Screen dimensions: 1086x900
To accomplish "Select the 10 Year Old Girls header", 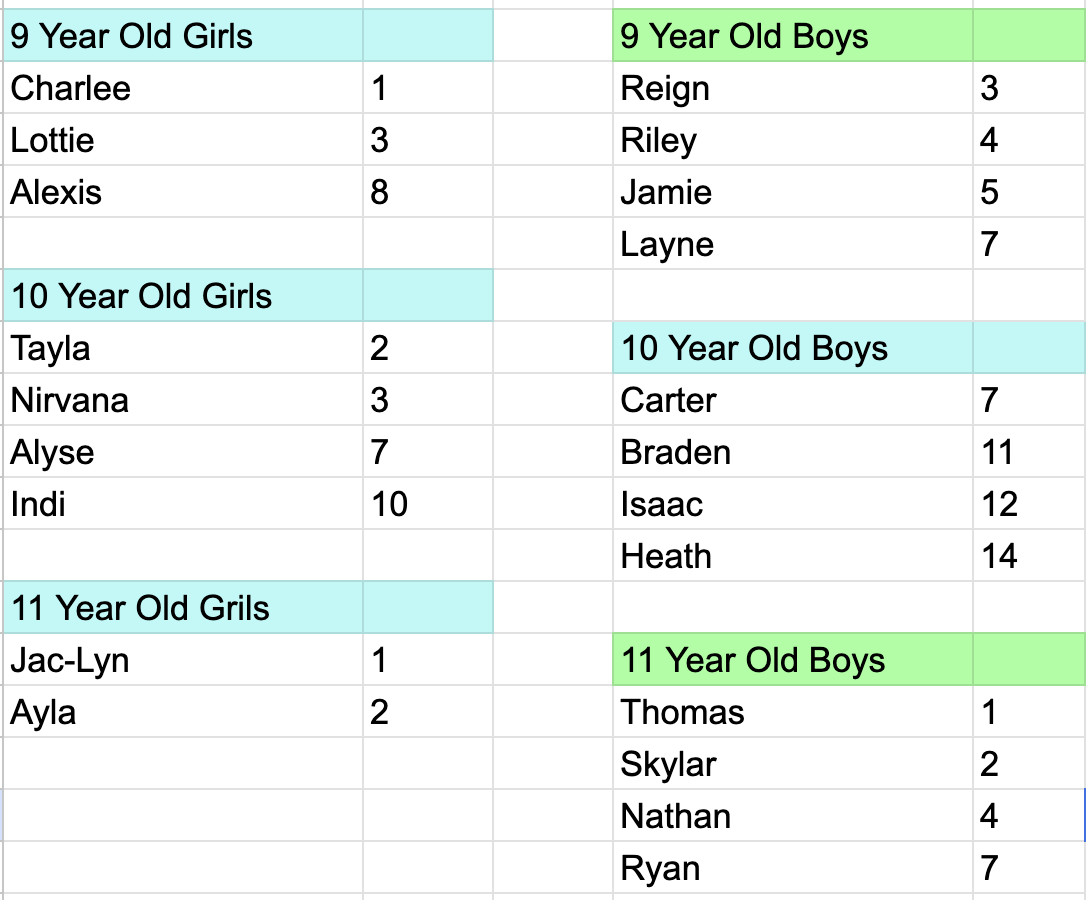I will [183, 295].
